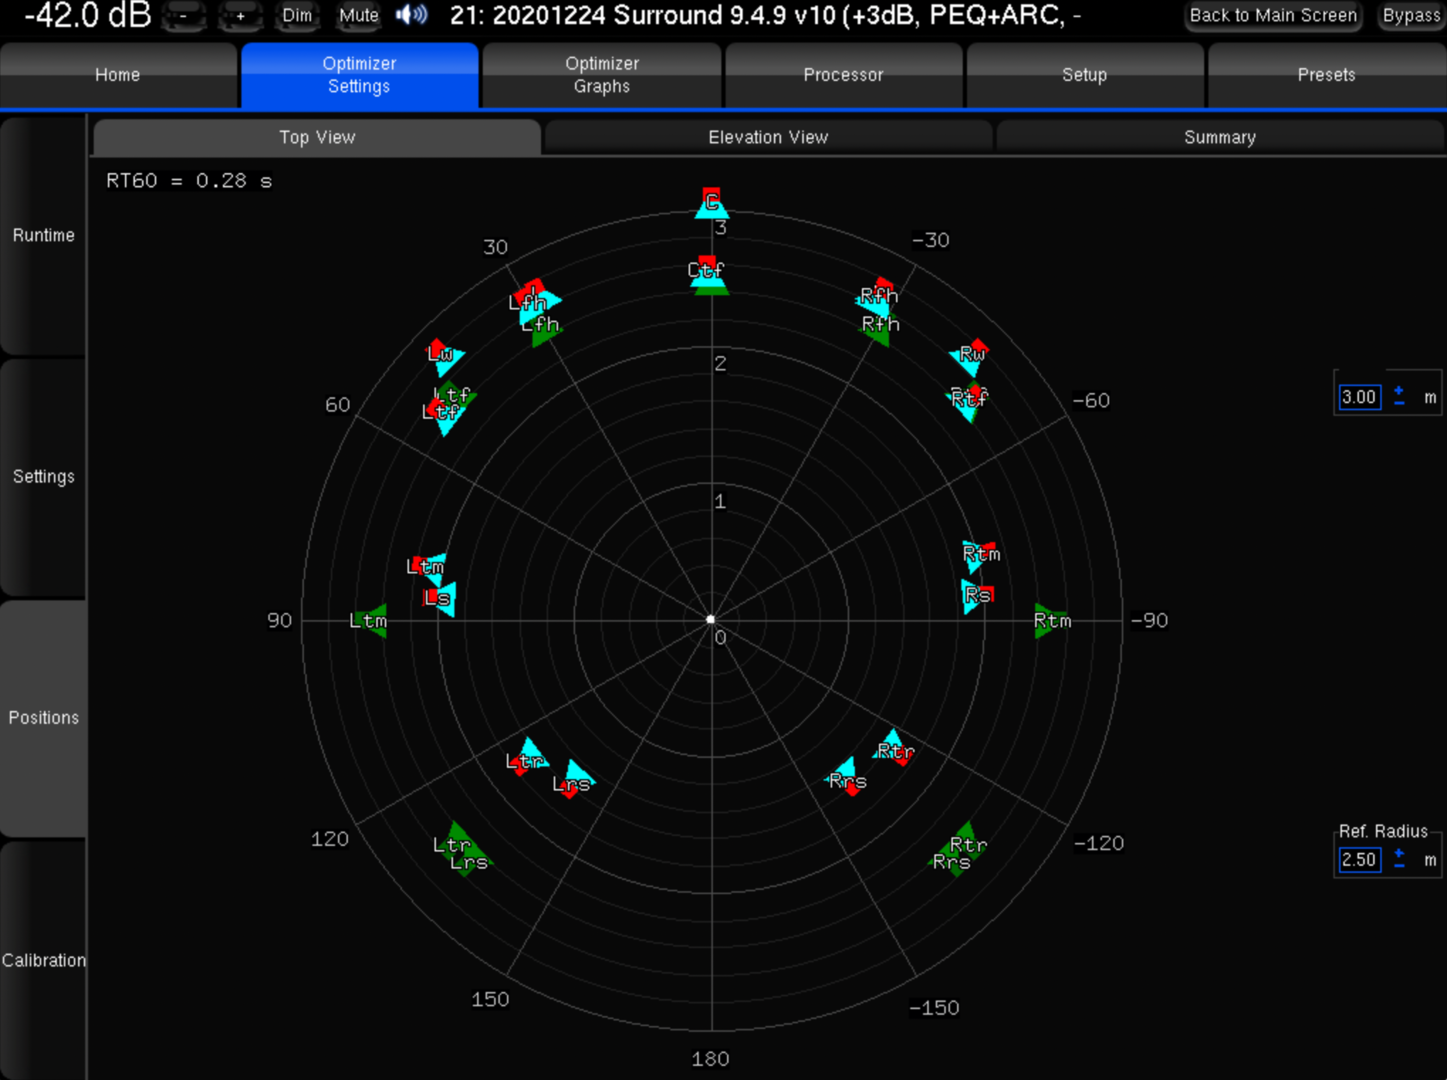Toggle the Dim button
This screenshot has height=1080, width=1447.
click(297, 15)
